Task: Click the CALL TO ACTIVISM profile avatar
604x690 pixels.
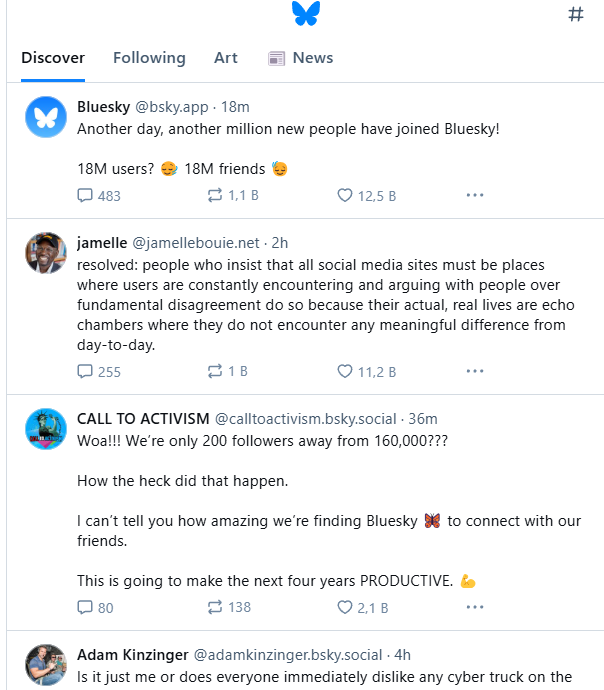Action: [46, 429]
